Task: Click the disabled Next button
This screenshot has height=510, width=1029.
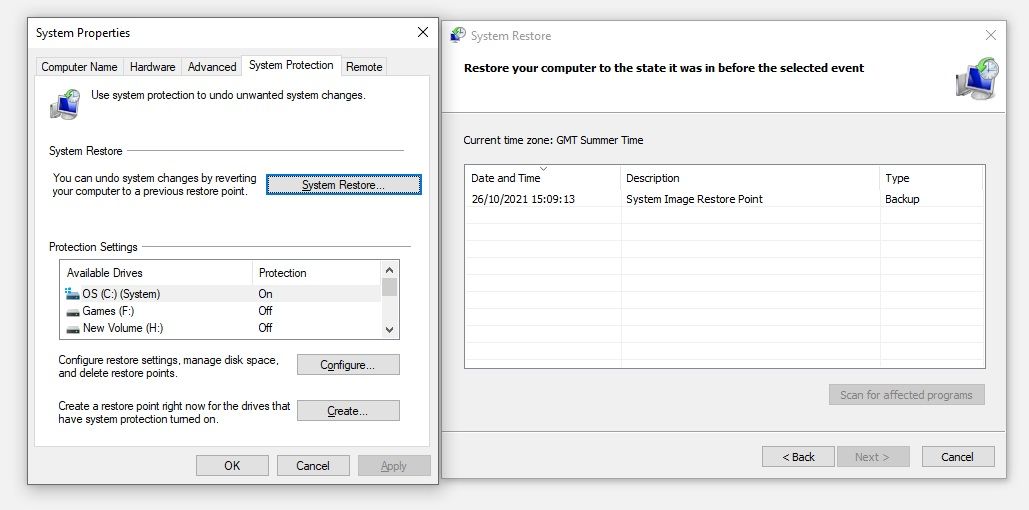Action: pyautogui.click(x=873, y=457)
